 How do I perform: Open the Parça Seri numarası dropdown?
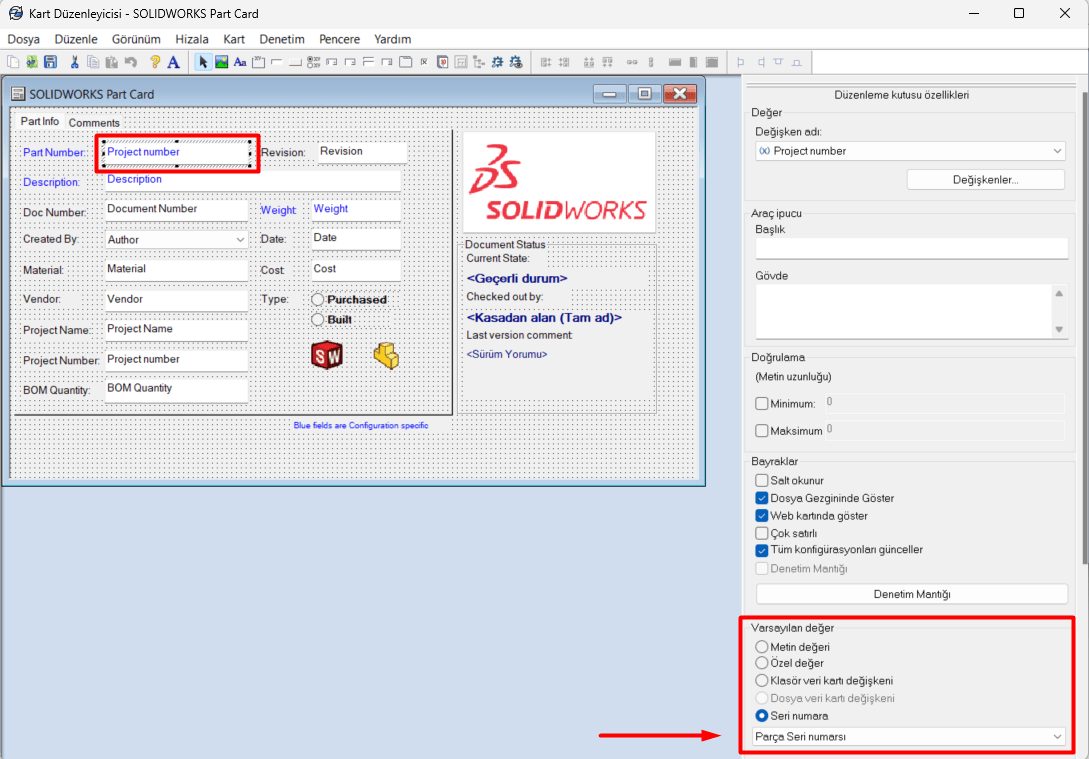(909, 736)
